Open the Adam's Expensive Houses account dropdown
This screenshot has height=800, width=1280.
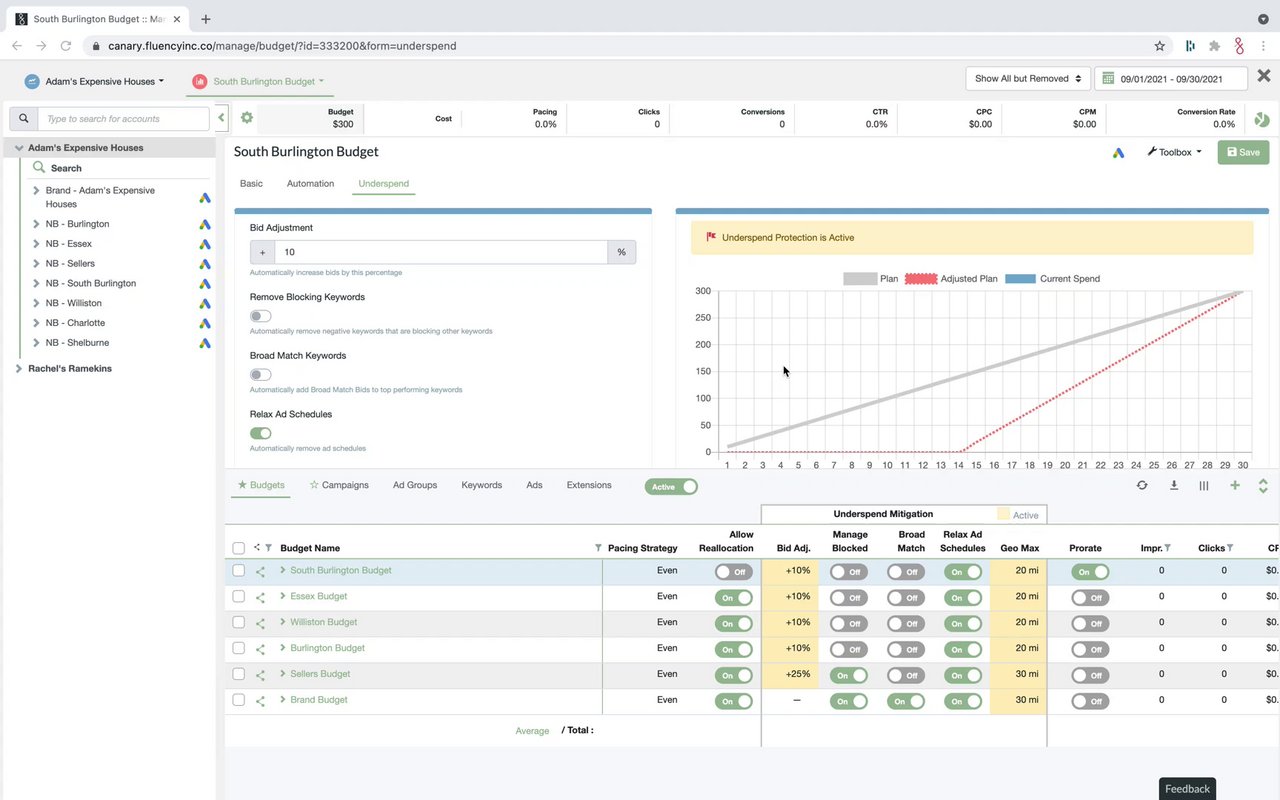[94, 81]
